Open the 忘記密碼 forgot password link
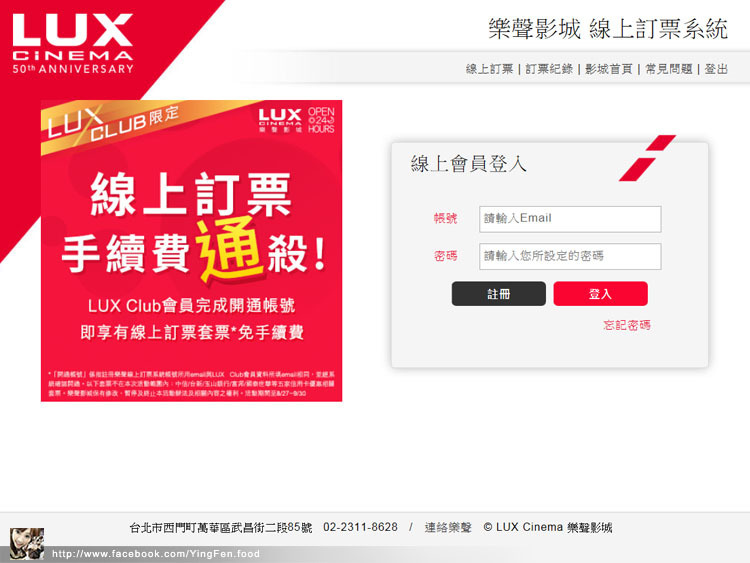750x563 pixels. click(x=627, y=325)
